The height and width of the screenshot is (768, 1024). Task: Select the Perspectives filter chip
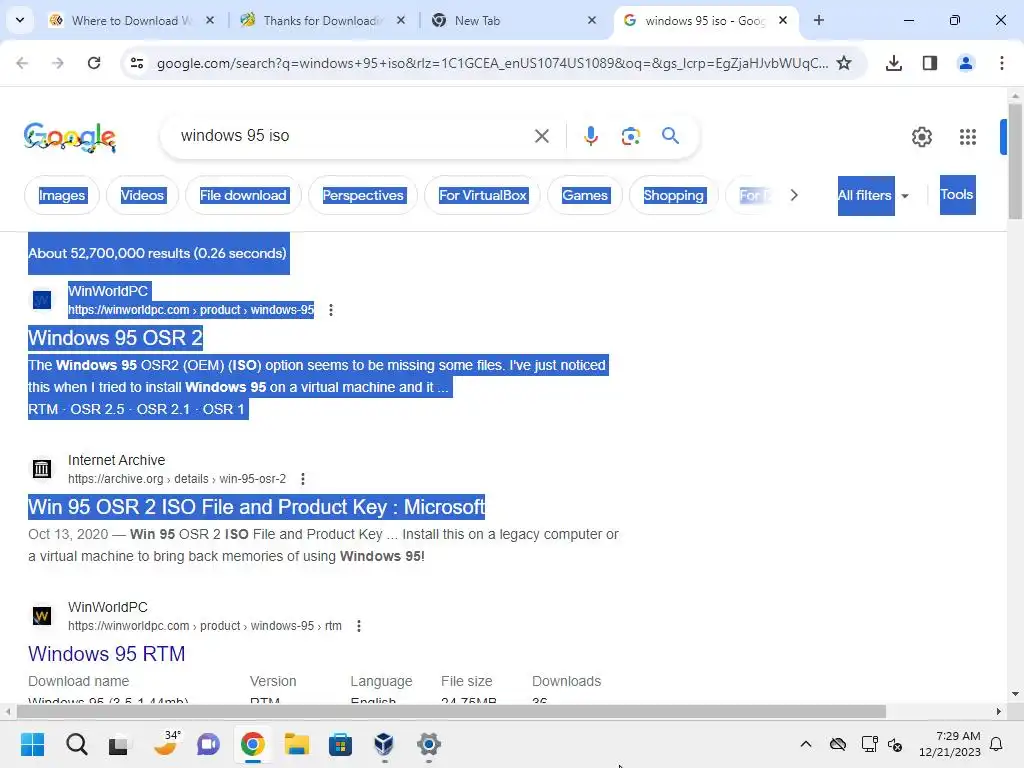tap(363, 195)
